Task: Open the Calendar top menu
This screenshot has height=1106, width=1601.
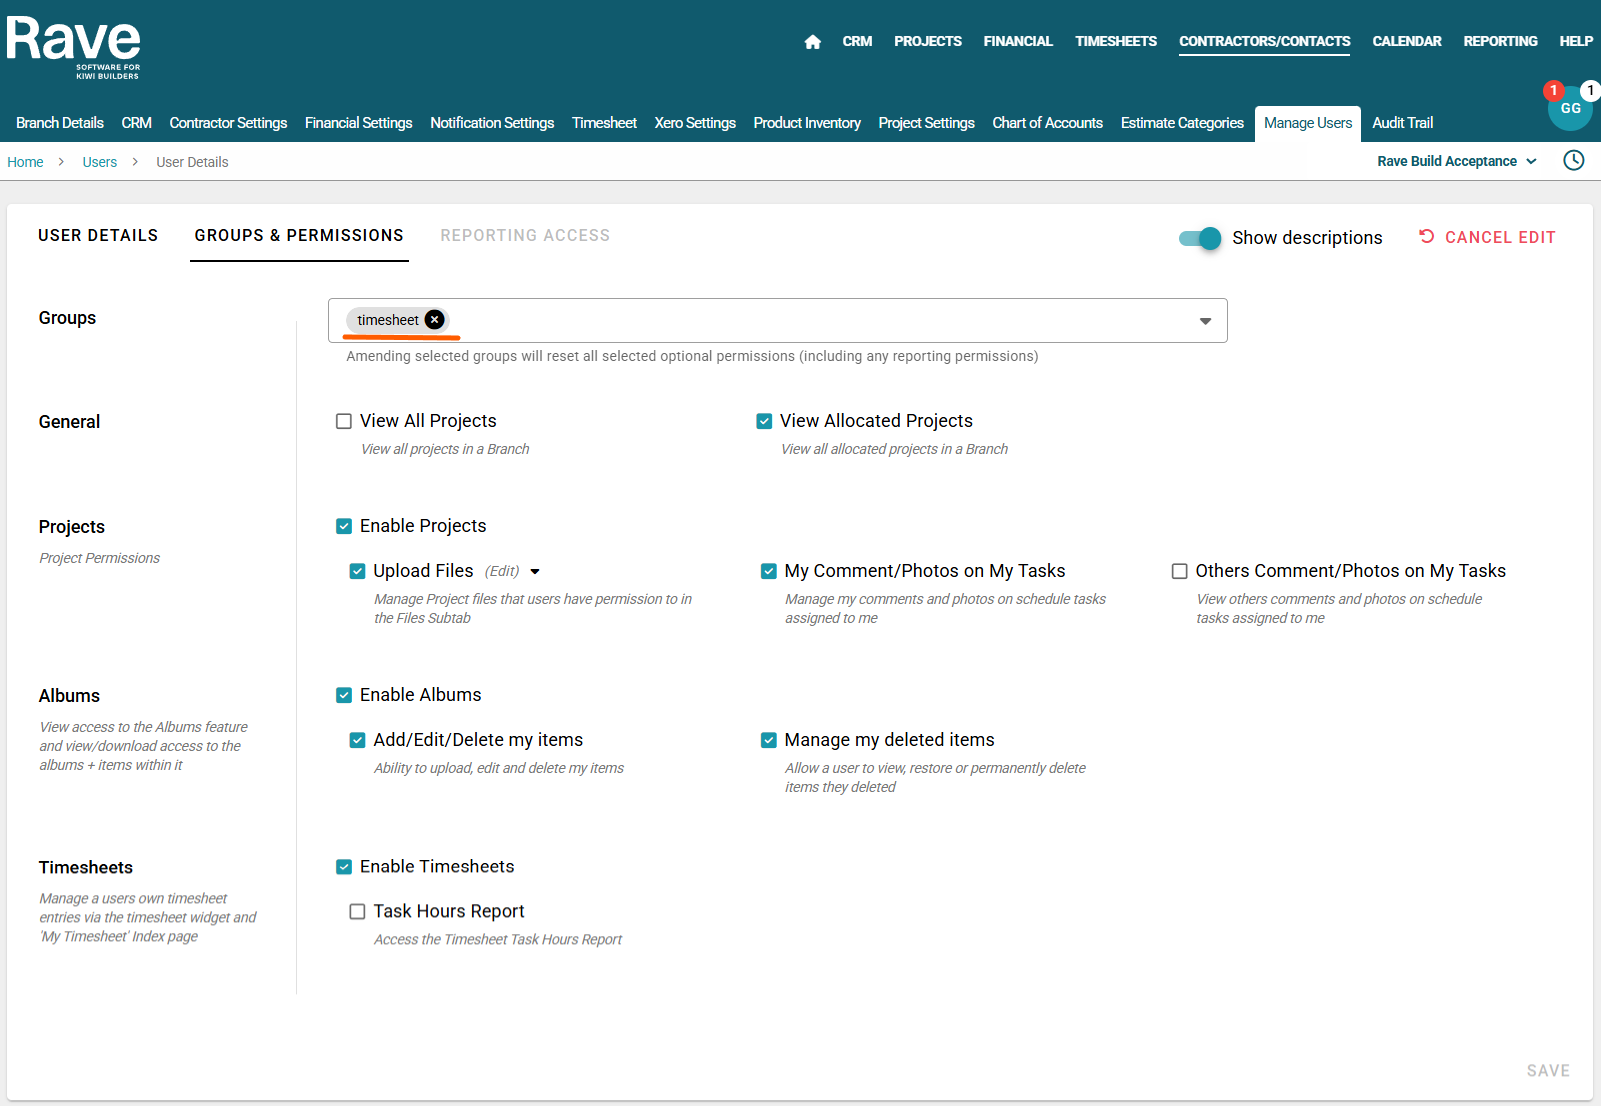Action: [1406, 41]
